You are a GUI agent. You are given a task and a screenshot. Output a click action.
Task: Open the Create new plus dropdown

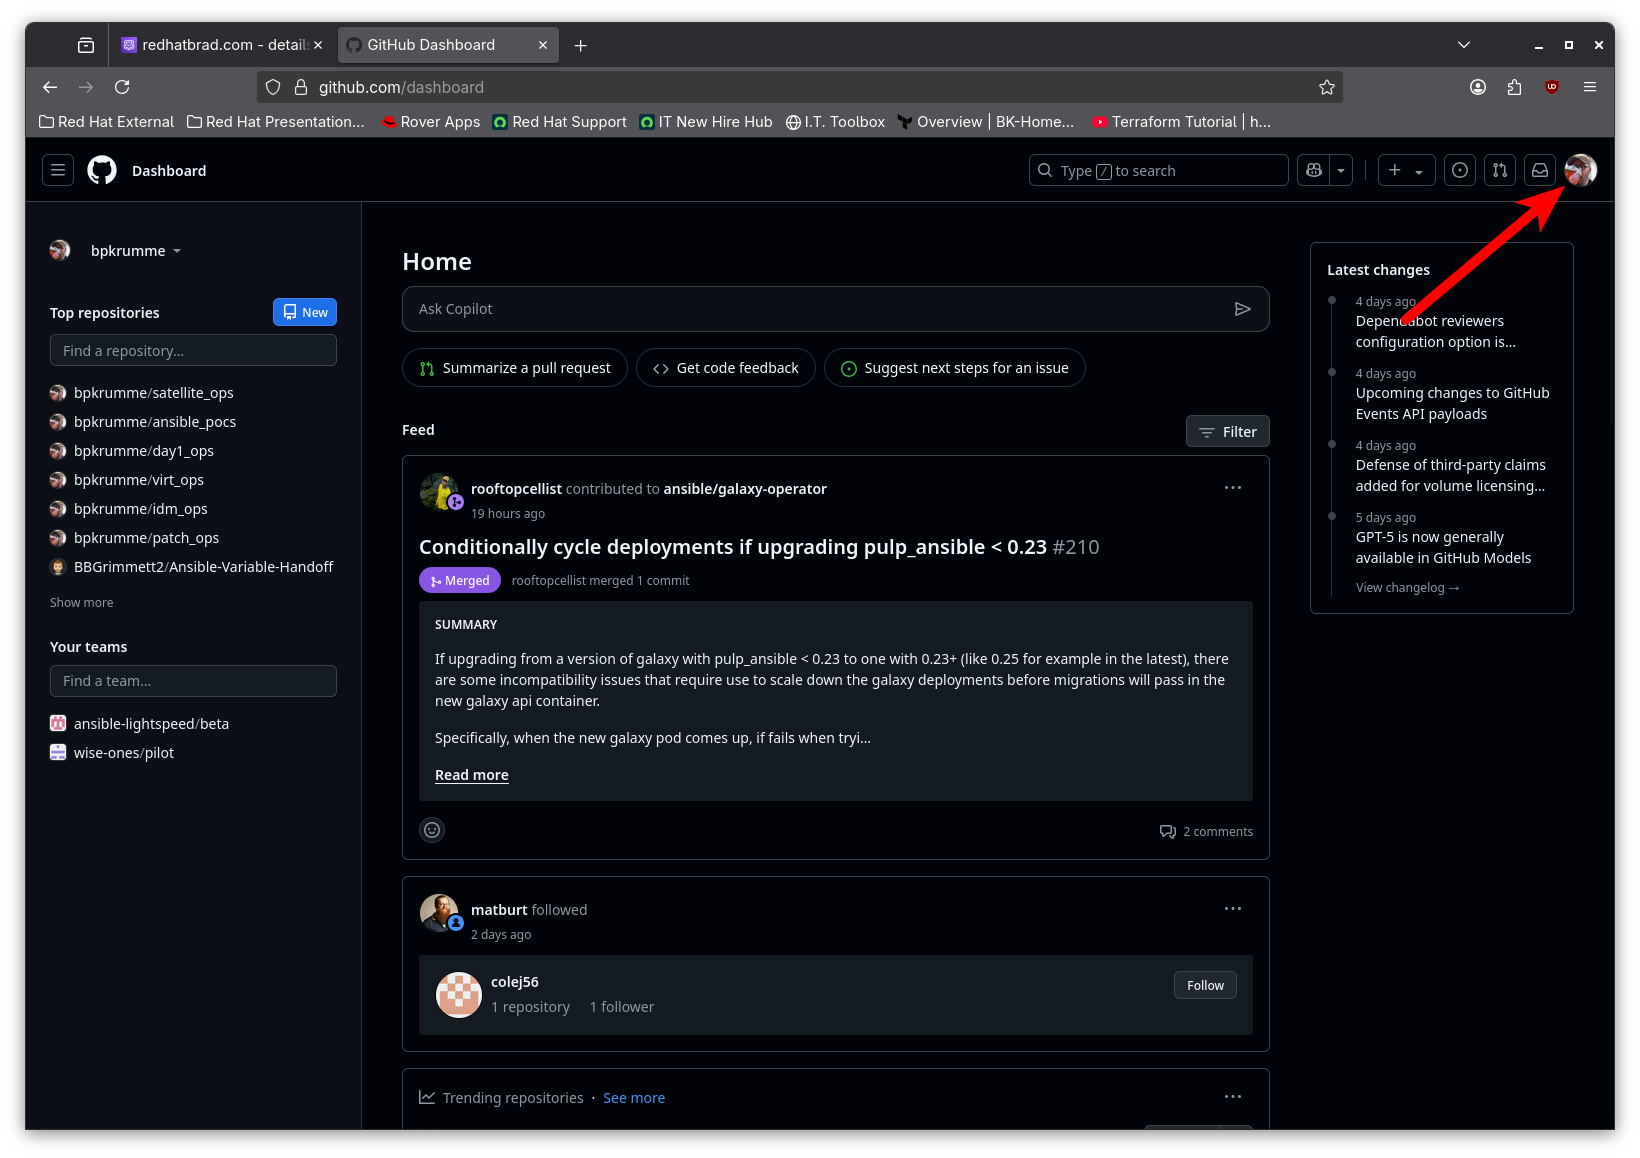(1406, 170)
